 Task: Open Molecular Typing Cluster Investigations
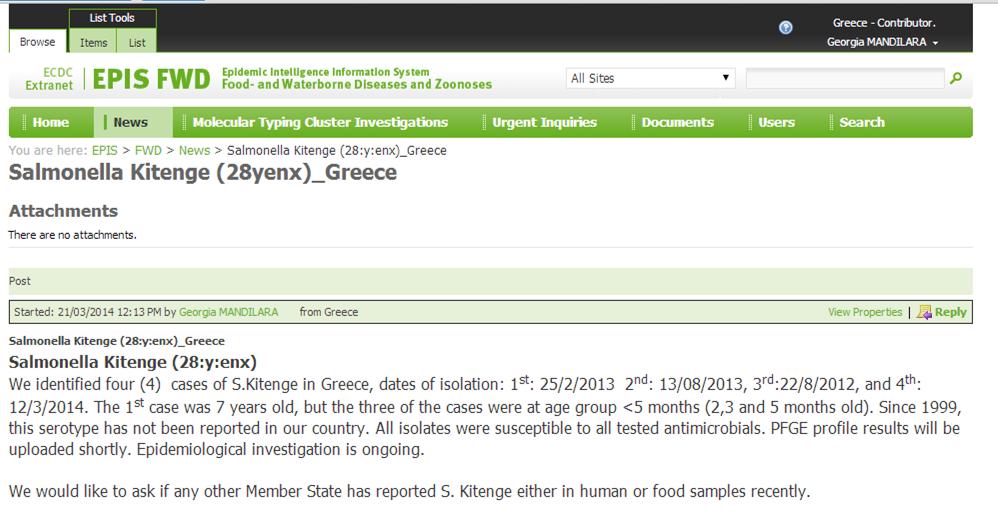click(320, 122)
